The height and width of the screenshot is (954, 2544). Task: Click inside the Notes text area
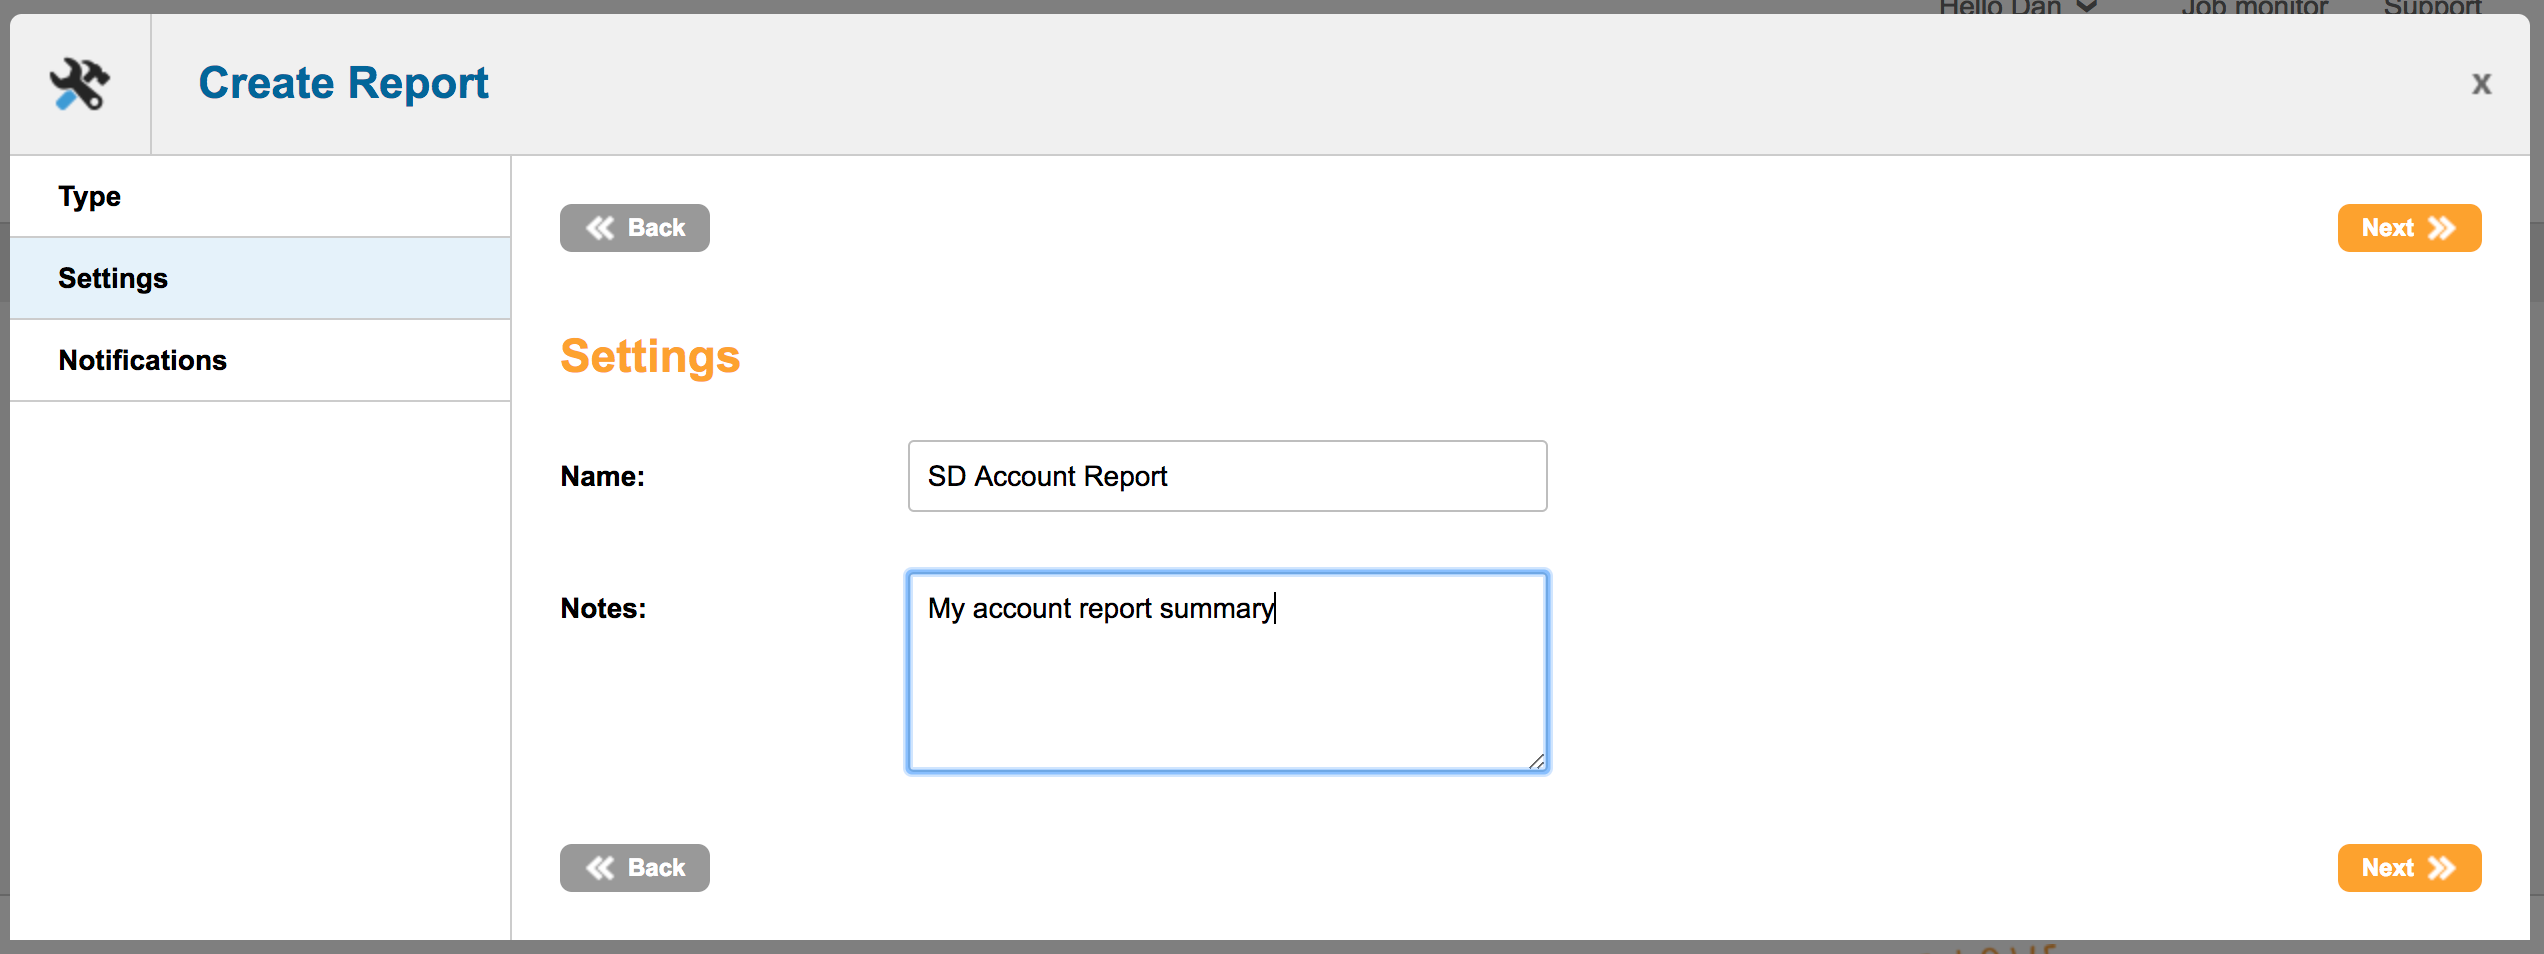tap(1227, 690)
